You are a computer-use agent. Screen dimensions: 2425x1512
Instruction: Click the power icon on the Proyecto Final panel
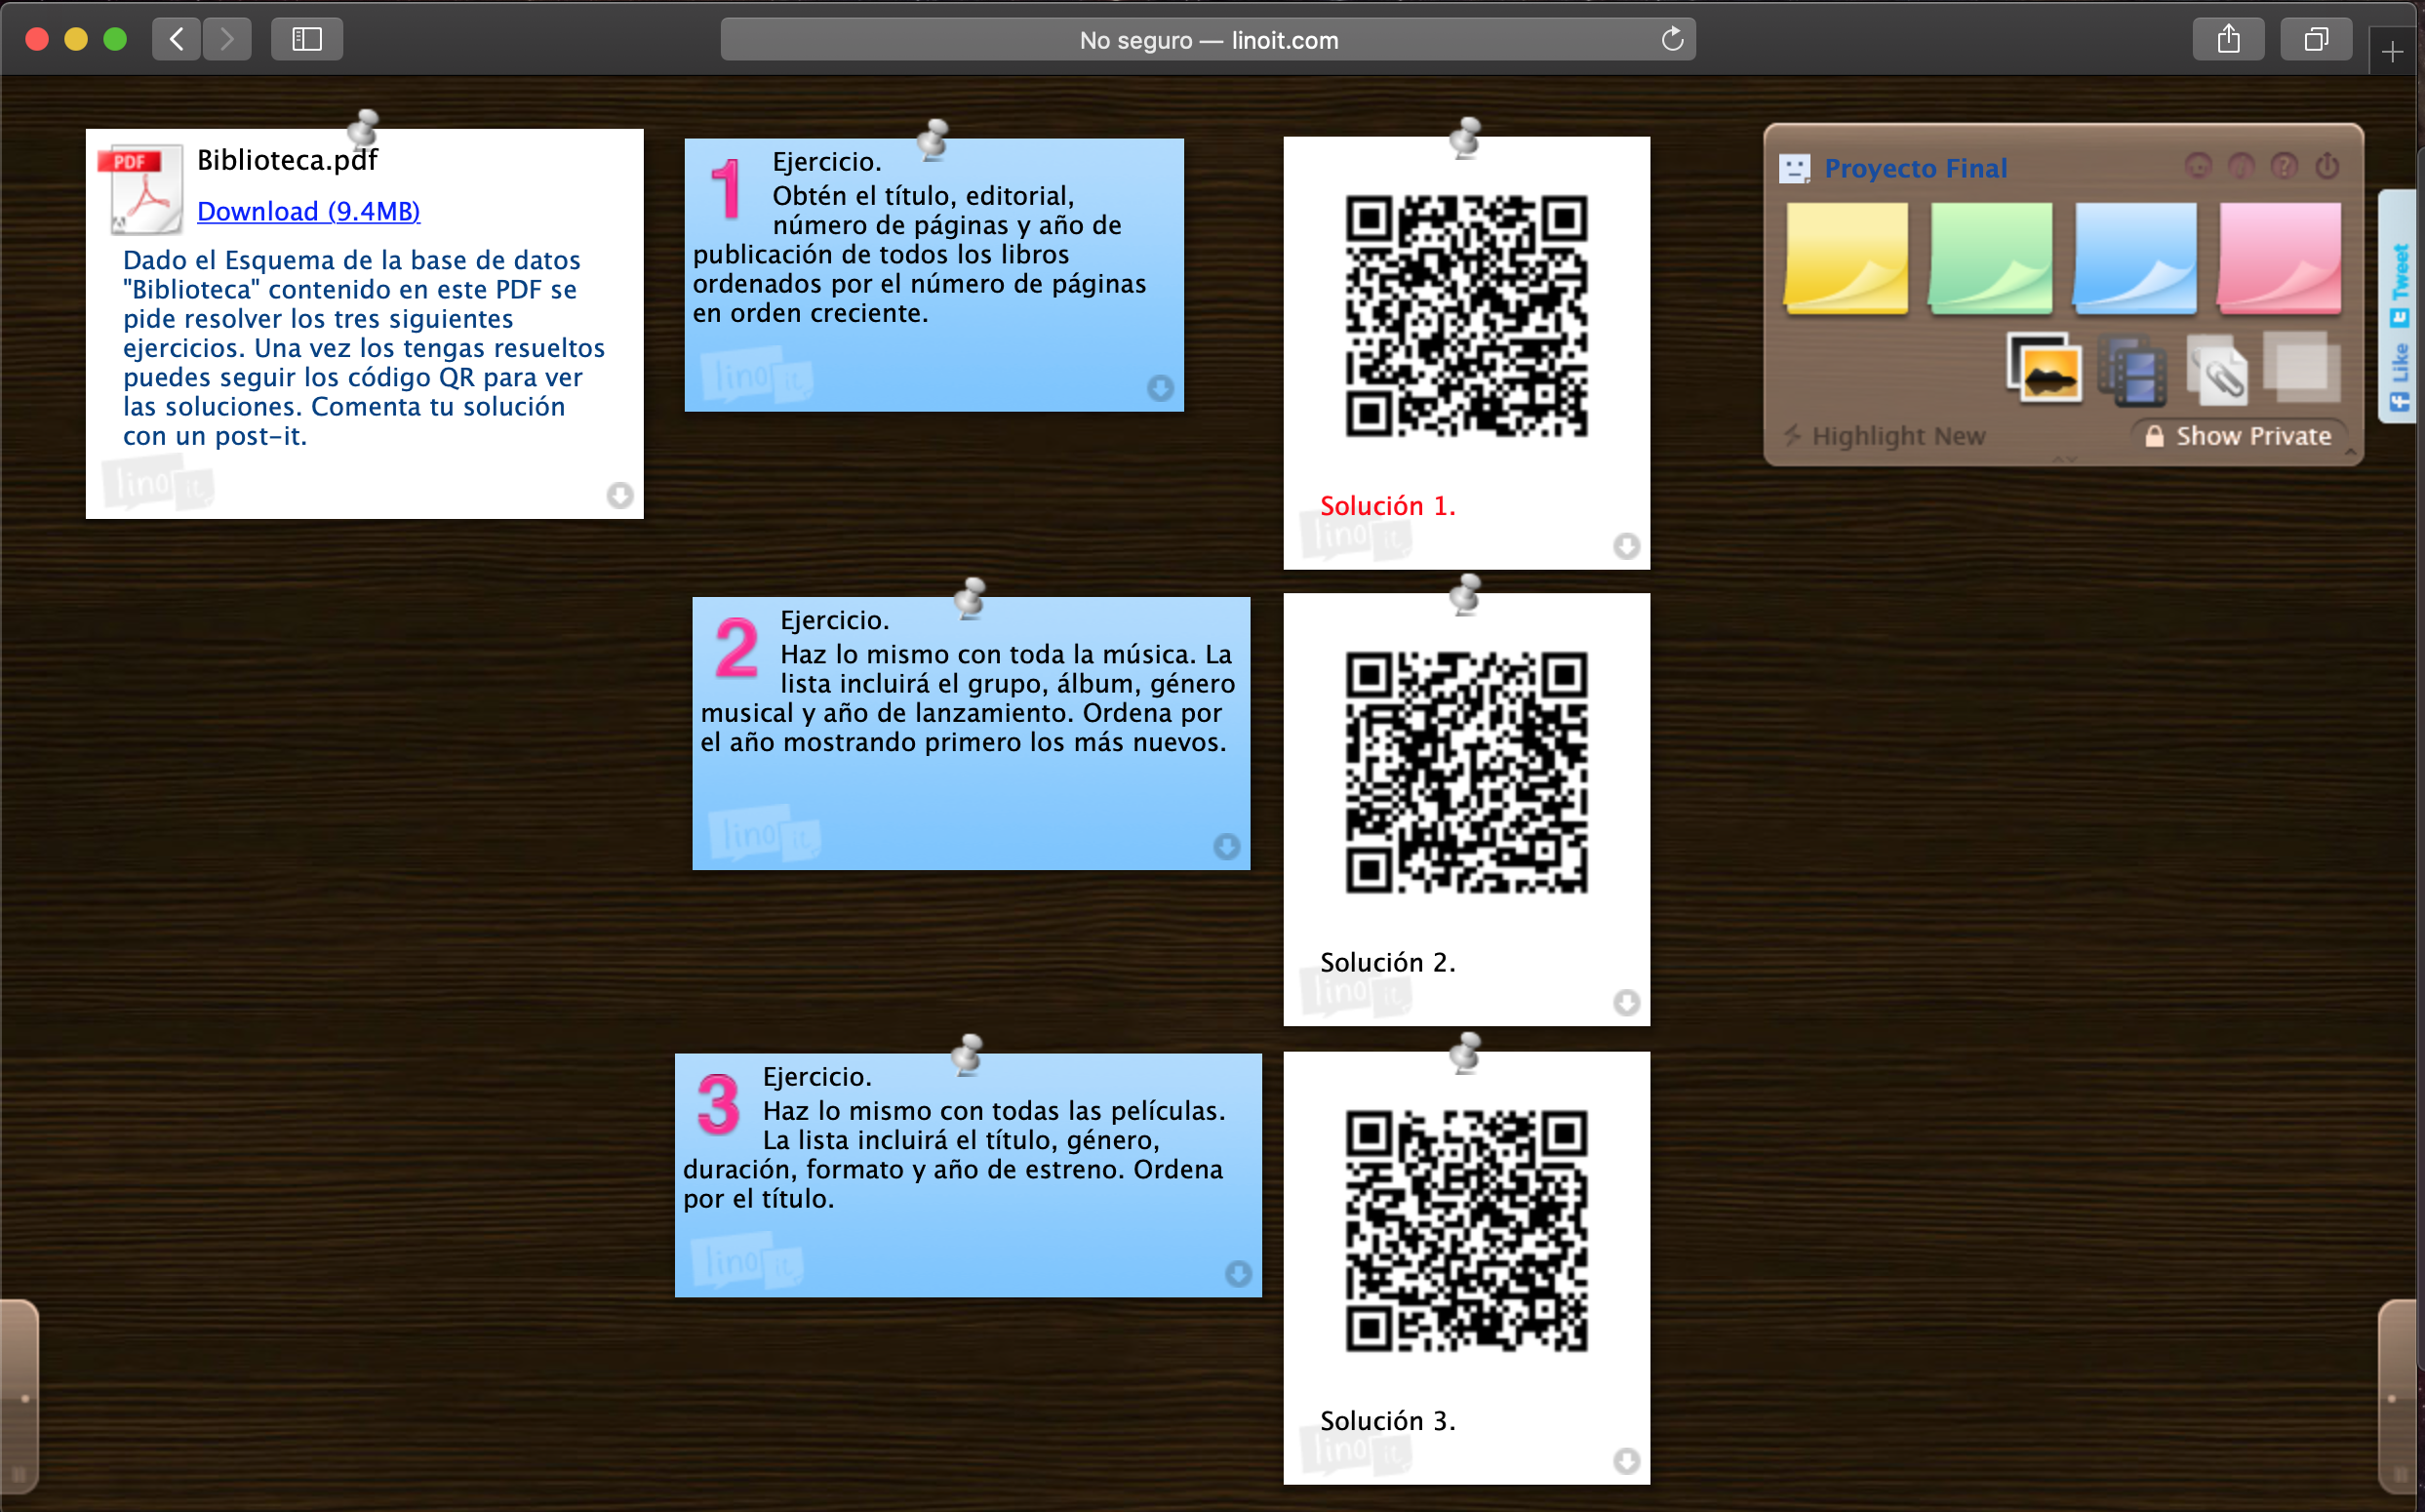point(2327,167)
